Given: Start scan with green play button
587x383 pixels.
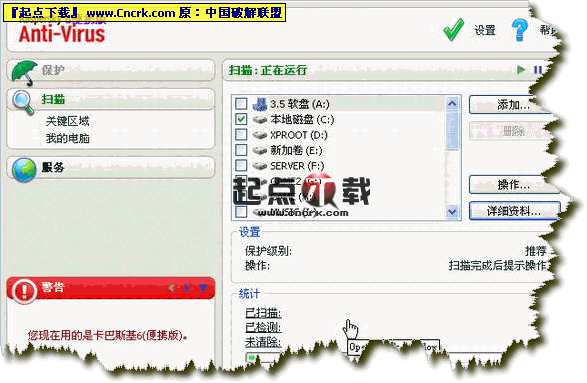Looking at the screenshot, I should pyautogui.click(x=521, y=70).
